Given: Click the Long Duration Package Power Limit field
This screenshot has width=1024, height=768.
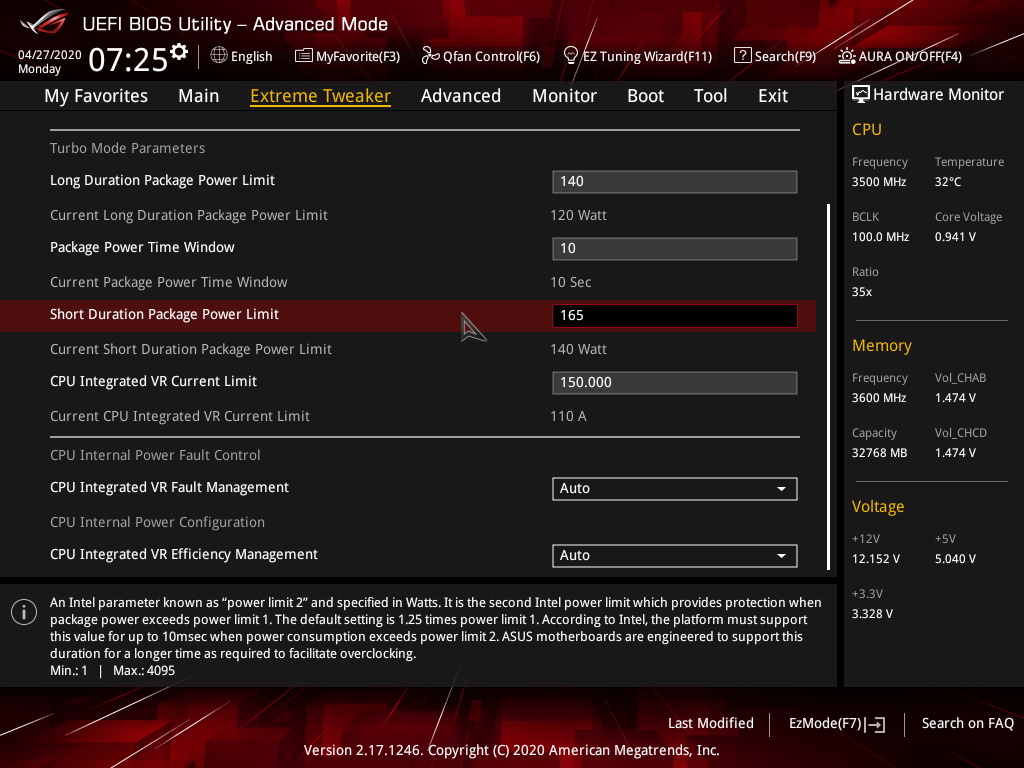Looking at the screenshot, I should 675,182.
